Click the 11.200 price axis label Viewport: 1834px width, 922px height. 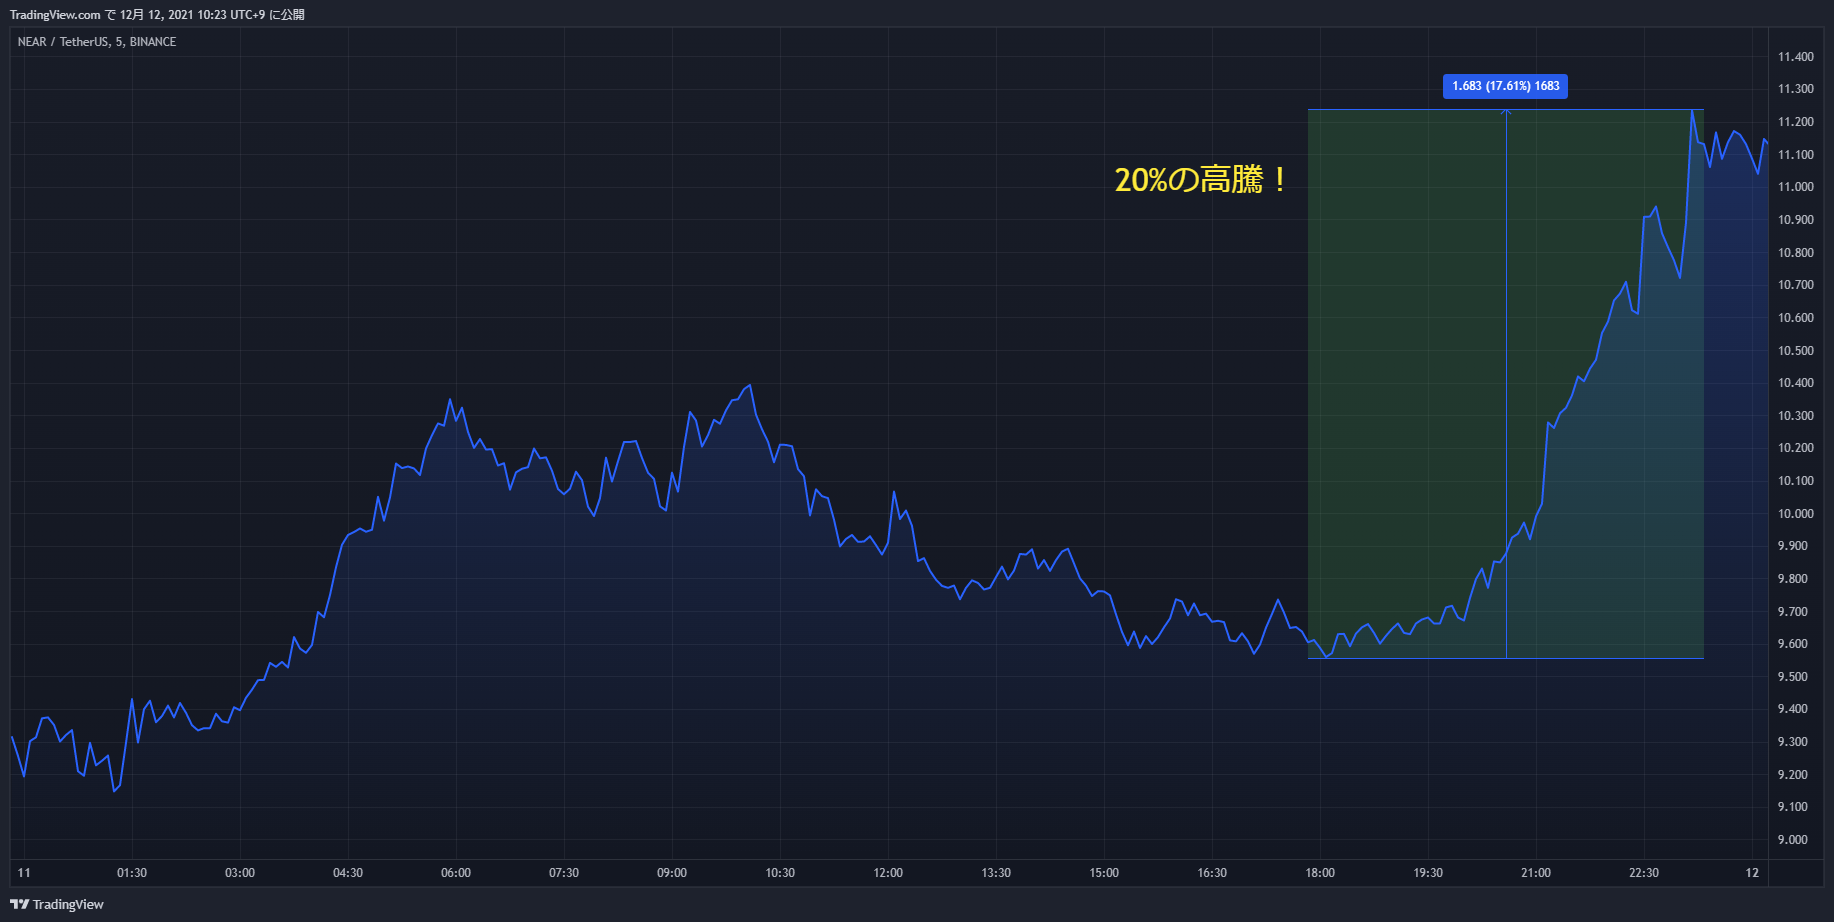[1795, 122]
